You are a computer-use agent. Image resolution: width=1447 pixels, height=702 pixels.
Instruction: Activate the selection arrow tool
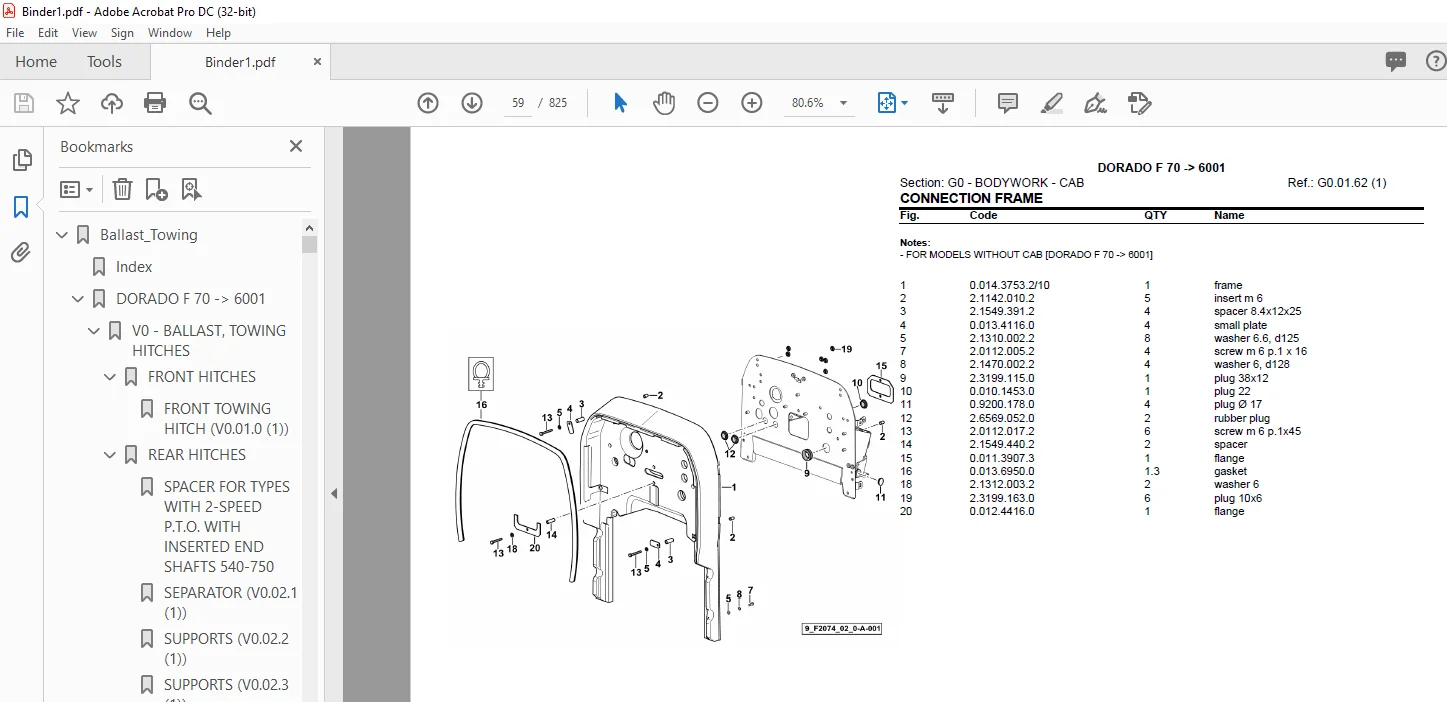620,103
